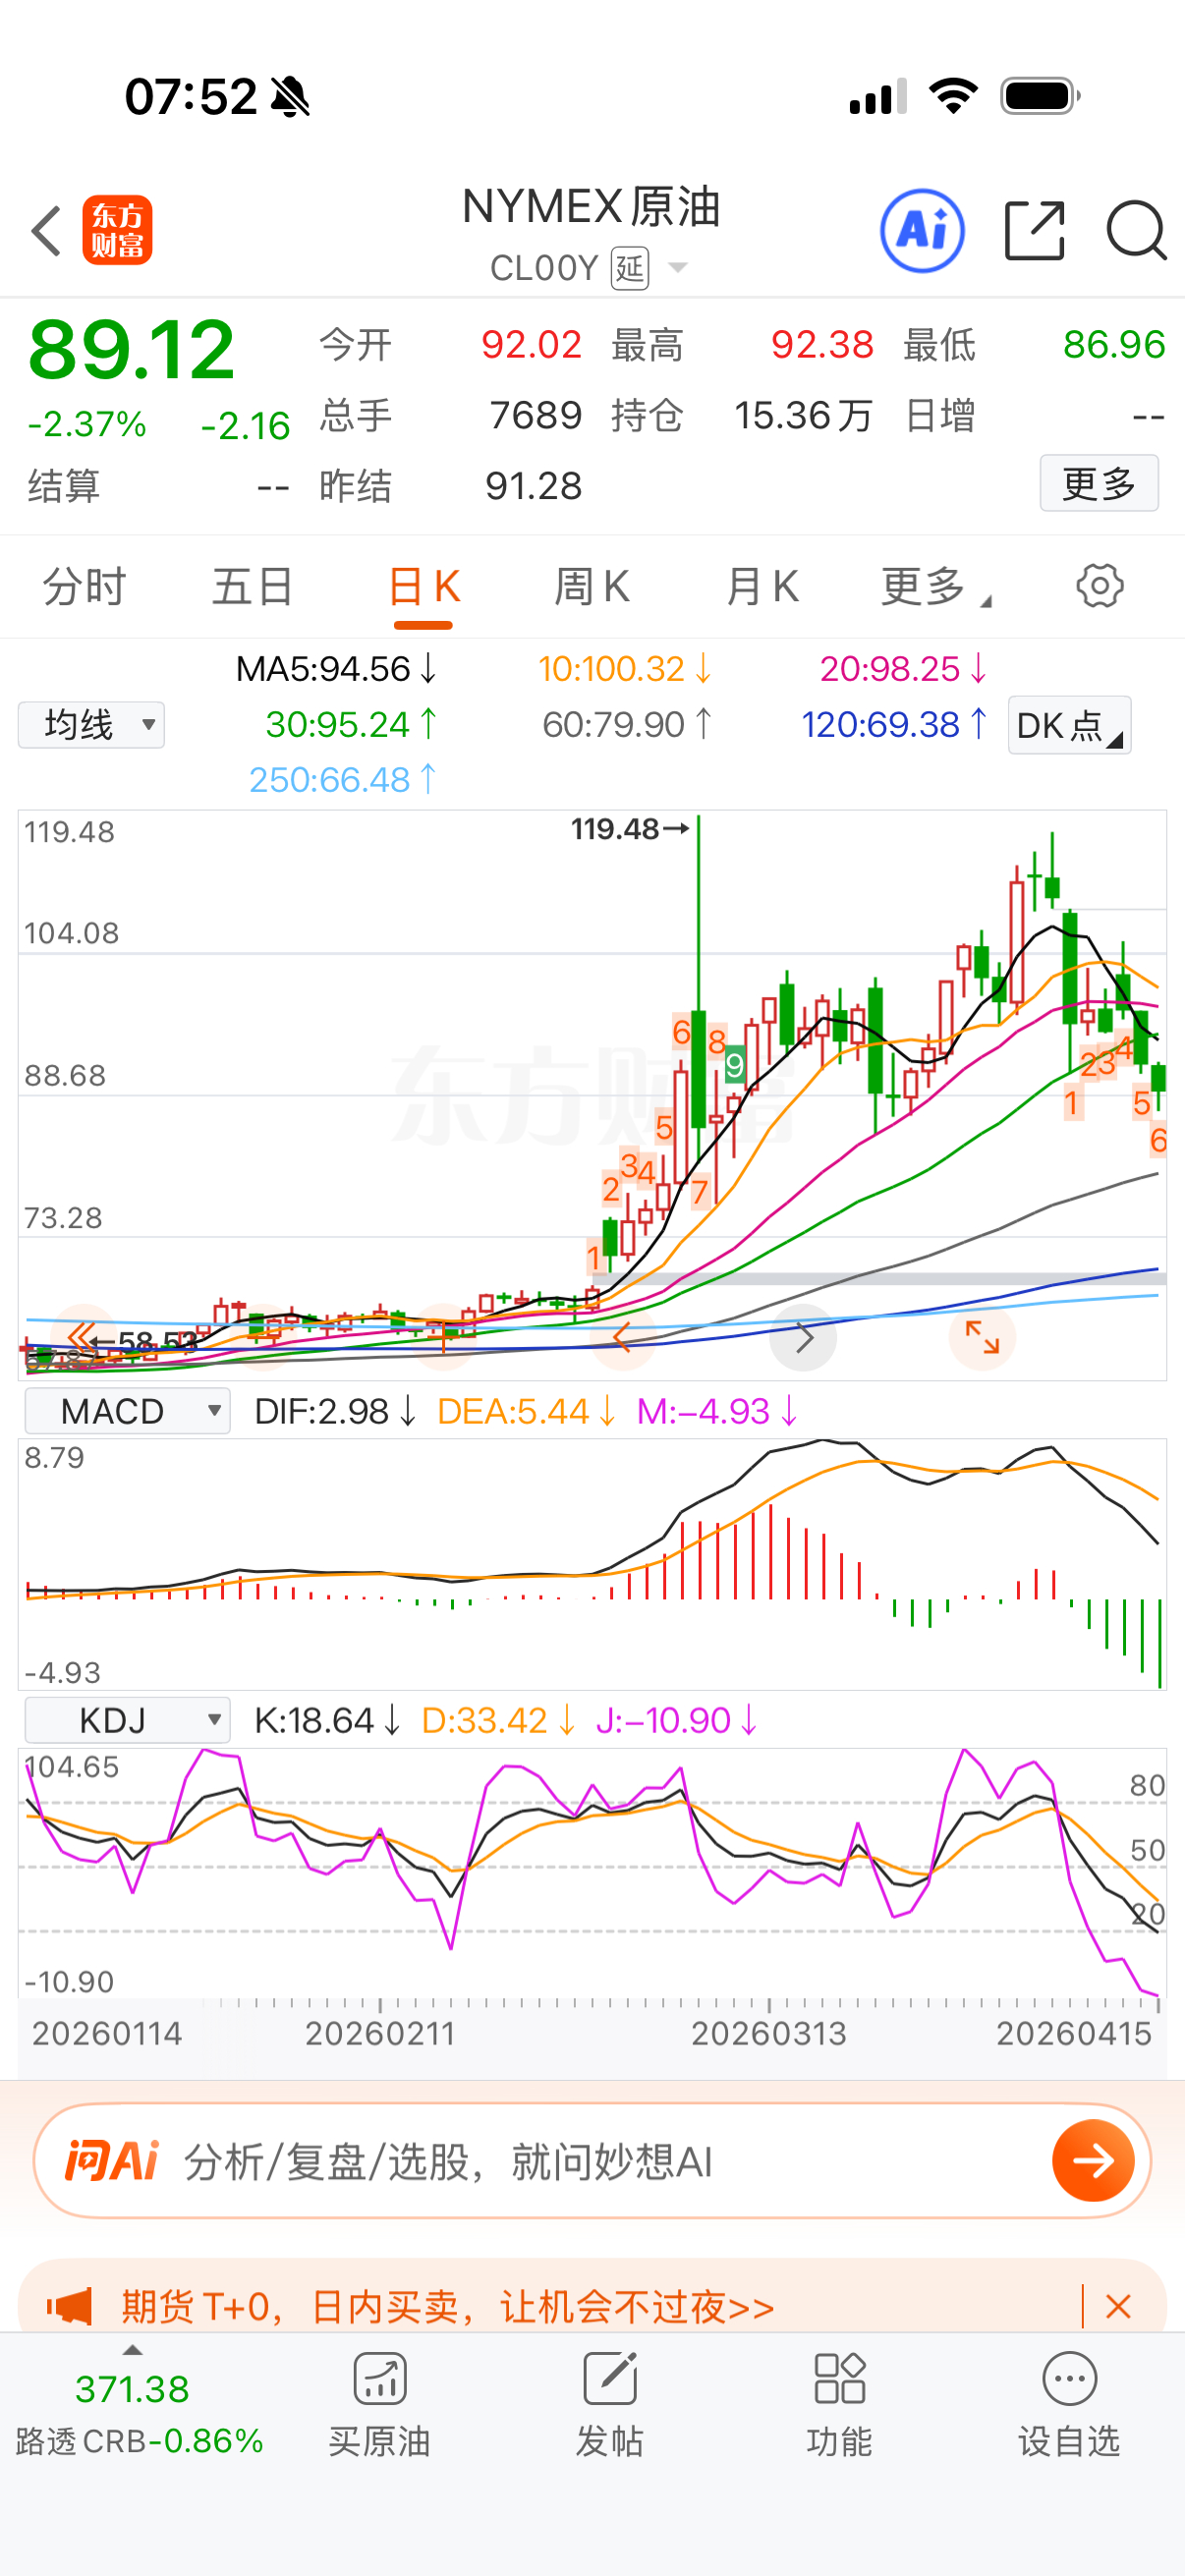Tap the MA5:94.56 value
This screenshot has height=2576, width=1185.
point(336,669)
